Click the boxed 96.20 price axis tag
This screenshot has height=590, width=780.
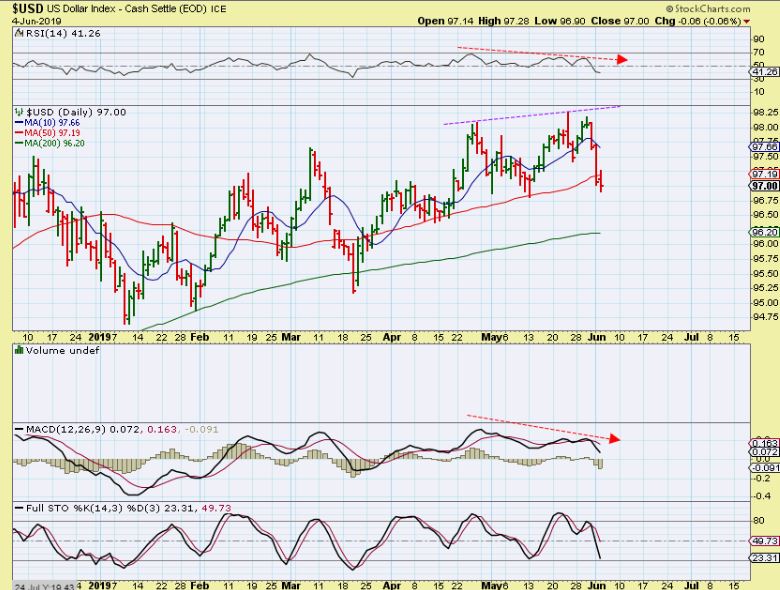[x=764, y=232]
